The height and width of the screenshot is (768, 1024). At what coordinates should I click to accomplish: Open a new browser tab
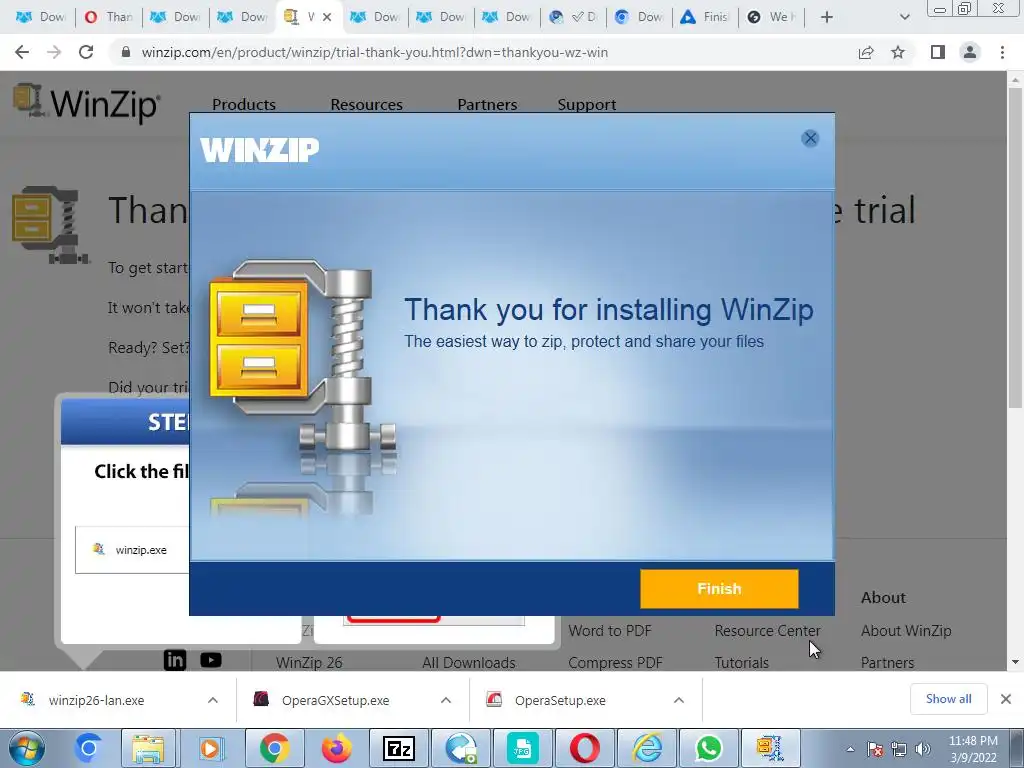pyautogui.click(x=826, y=17)
